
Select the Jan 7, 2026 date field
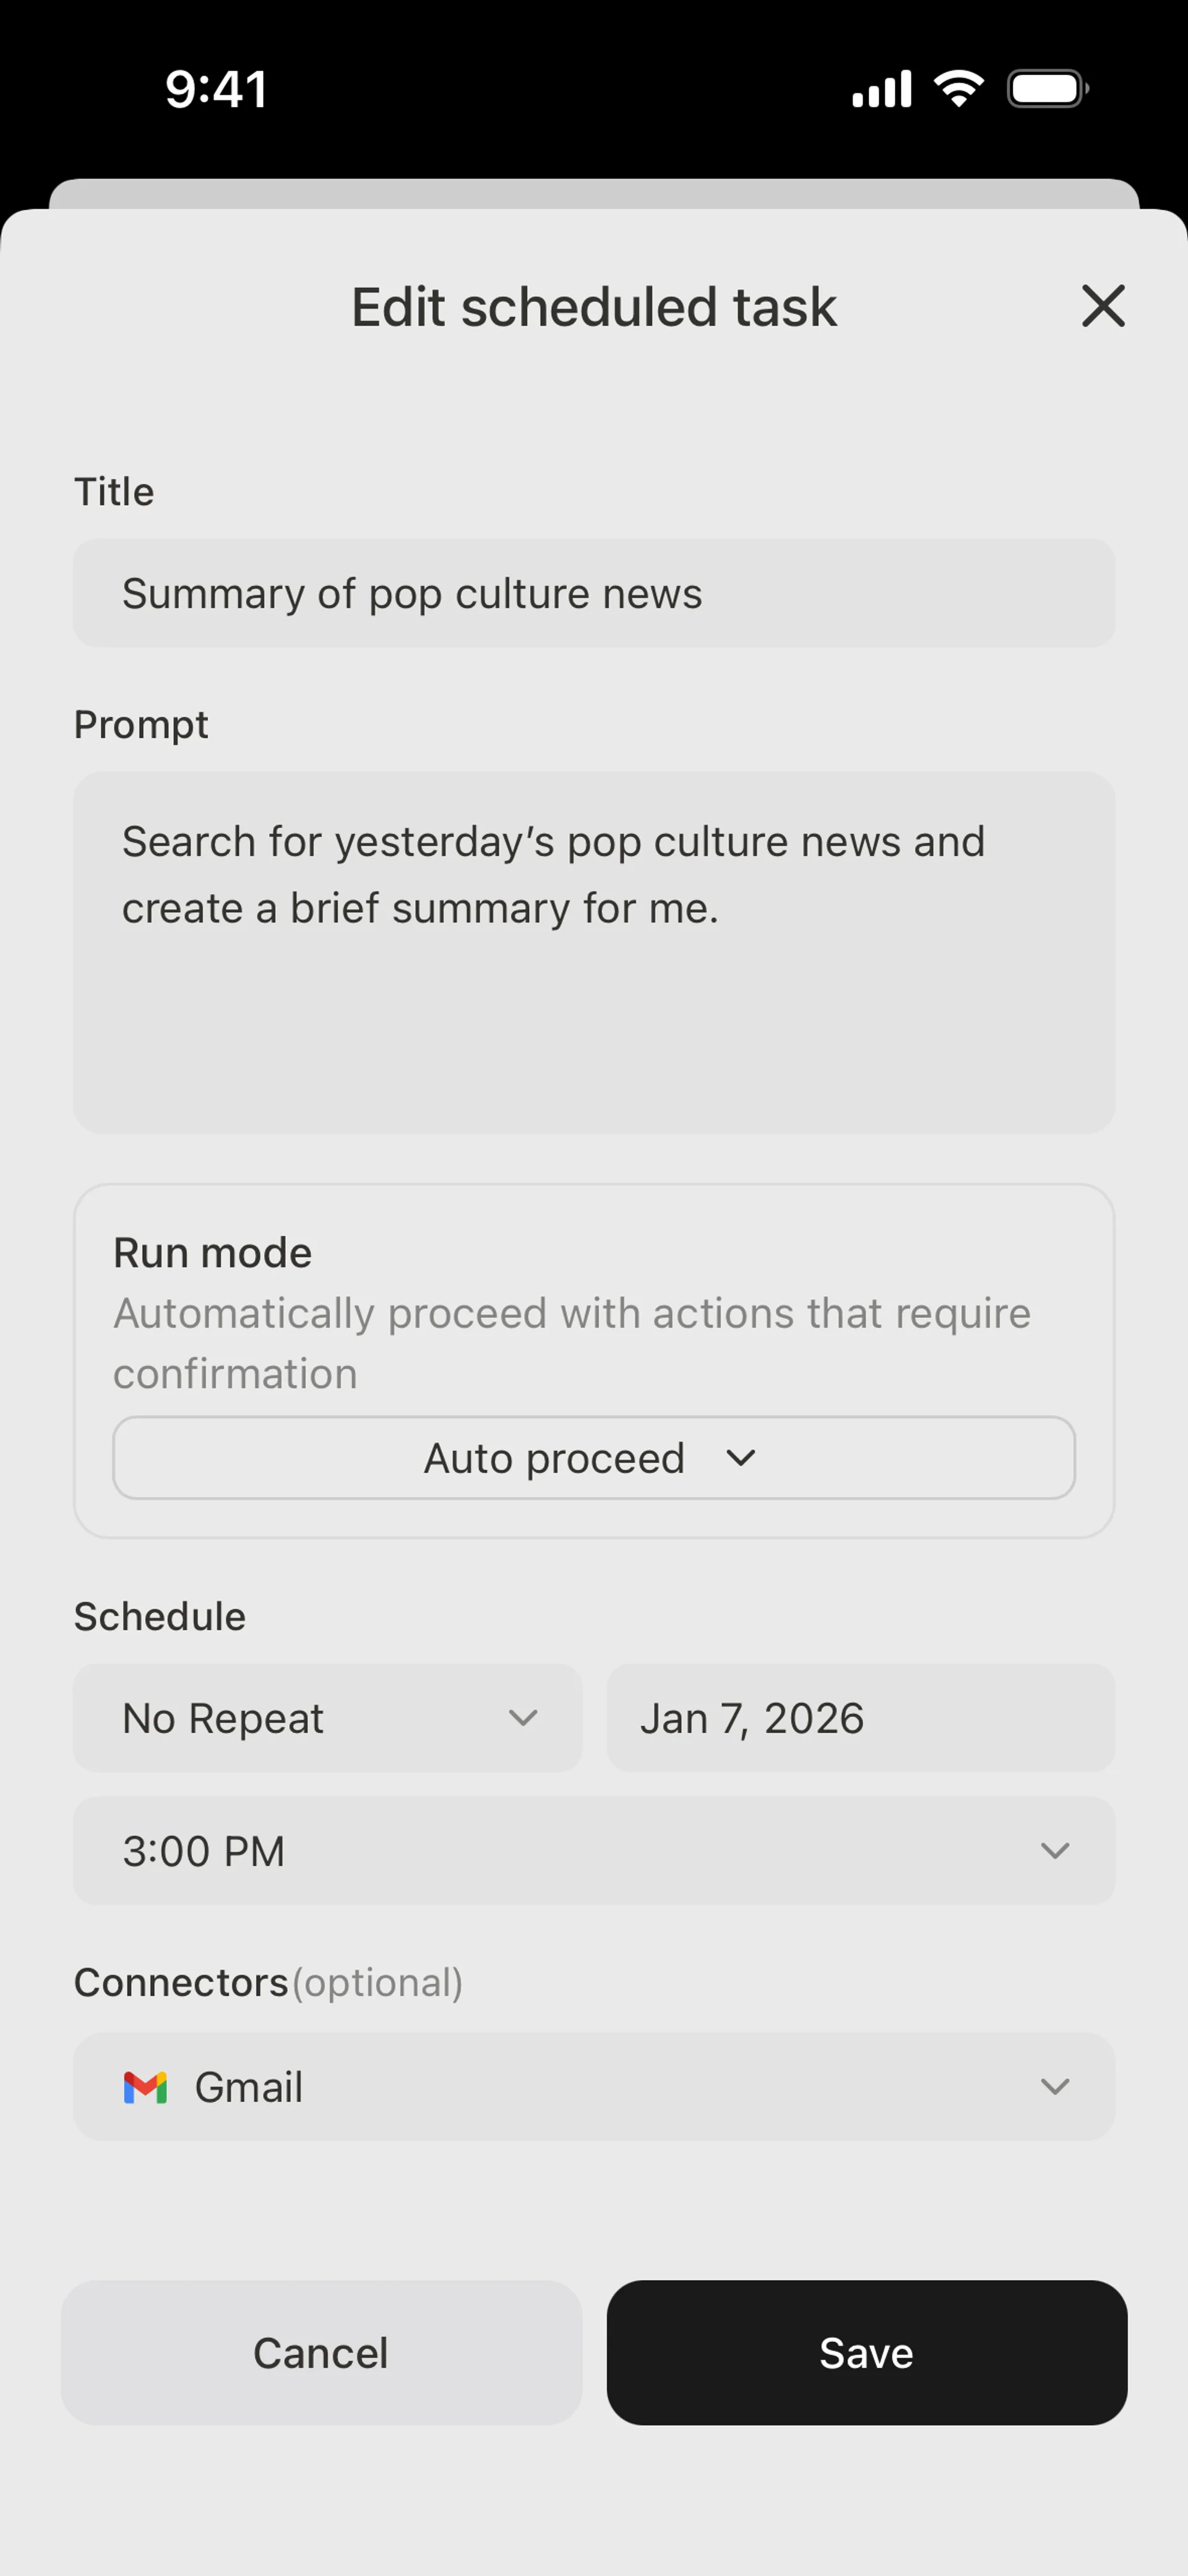(x=860, y=1718)
